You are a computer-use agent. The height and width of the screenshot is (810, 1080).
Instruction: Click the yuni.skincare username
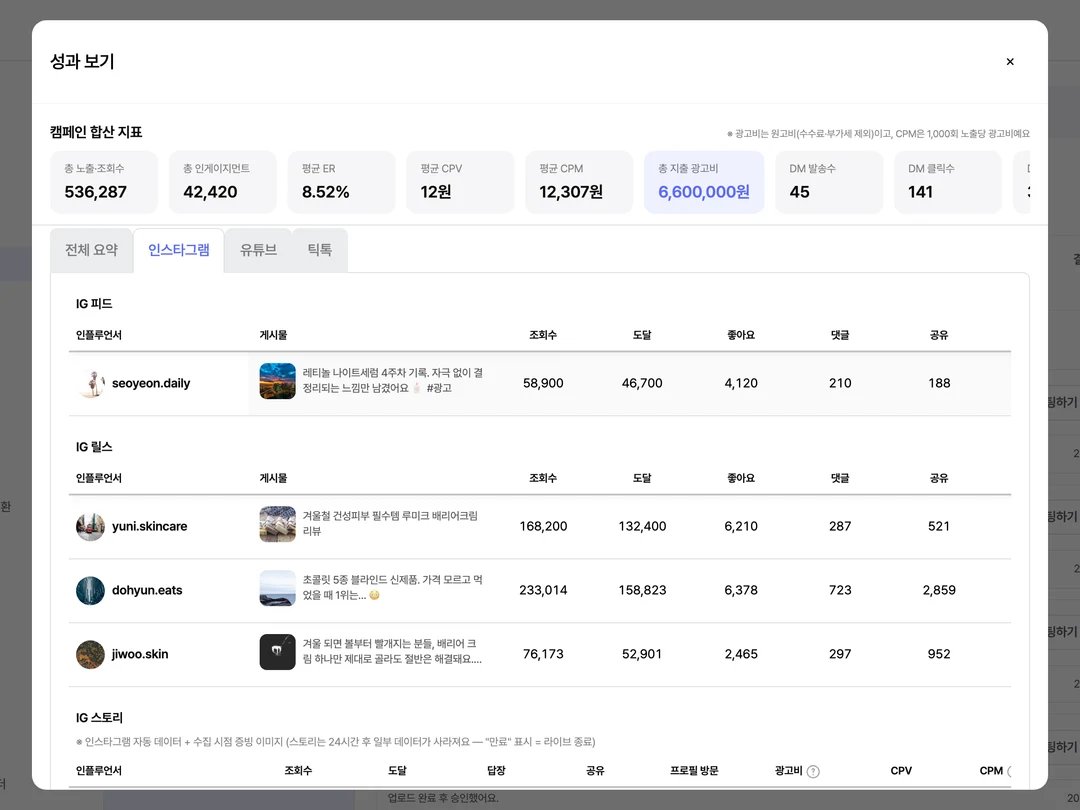pyautogui.click(x=149, y=527)
